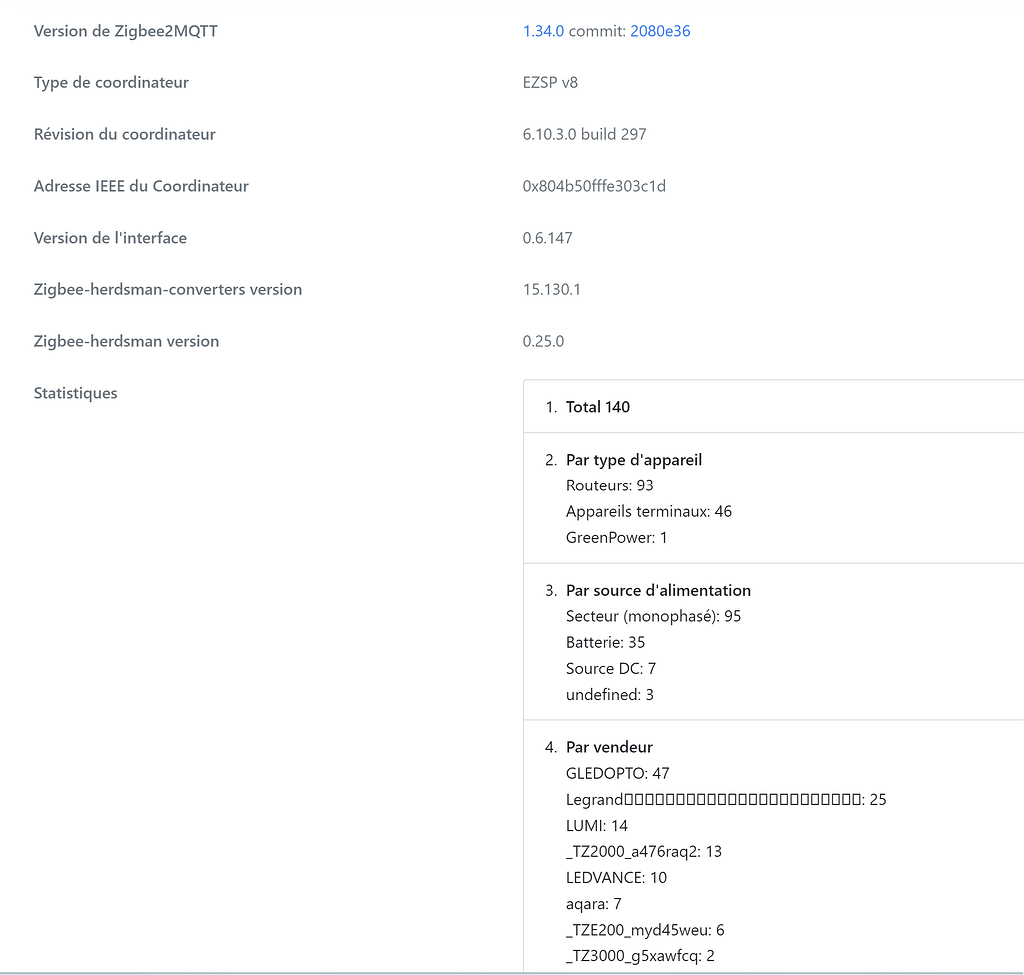The image size is (1024, 975).
Task: Click the Appareils terminaux: 46 entry
Action: (x=648, y=511)
